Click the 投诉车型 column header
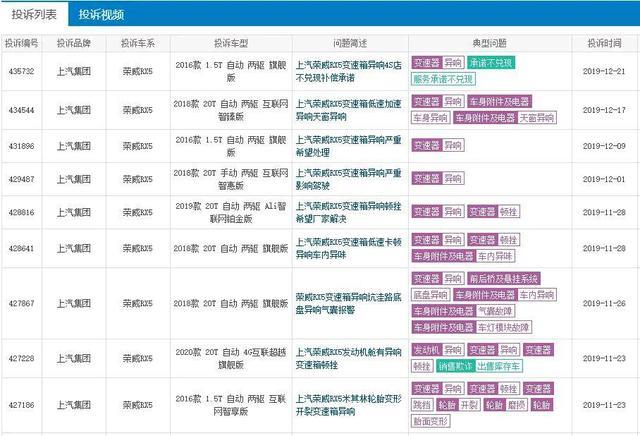 [231, 43]
